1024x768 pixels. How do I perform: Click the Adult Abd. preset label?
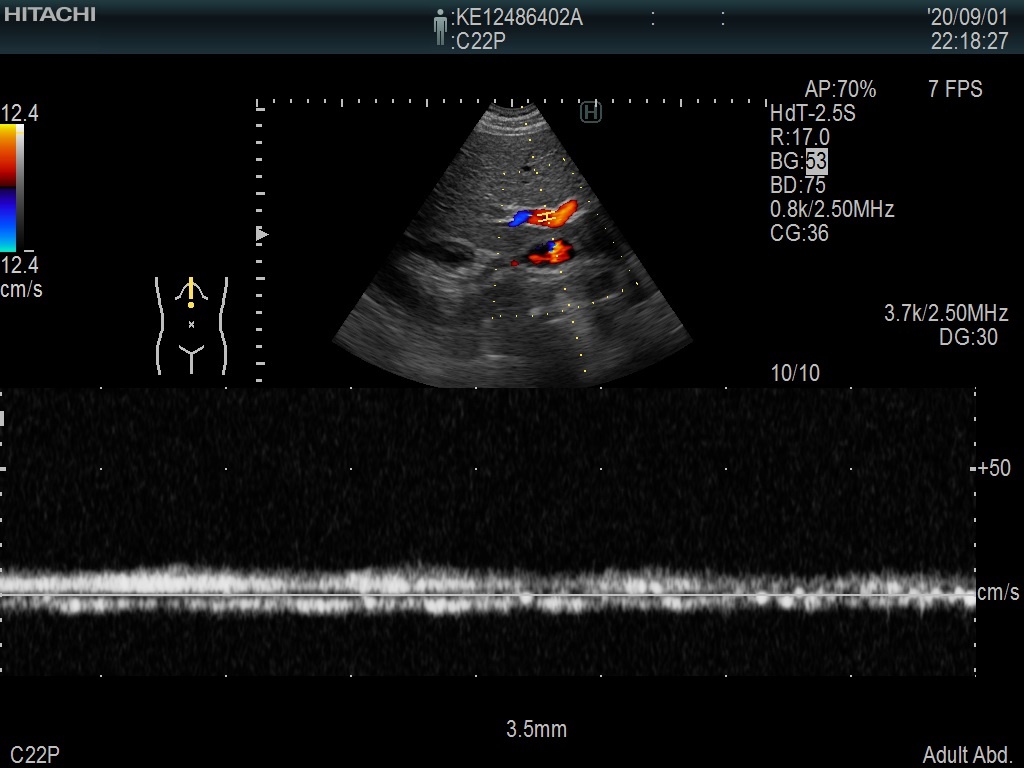click(x=968, y=755)
